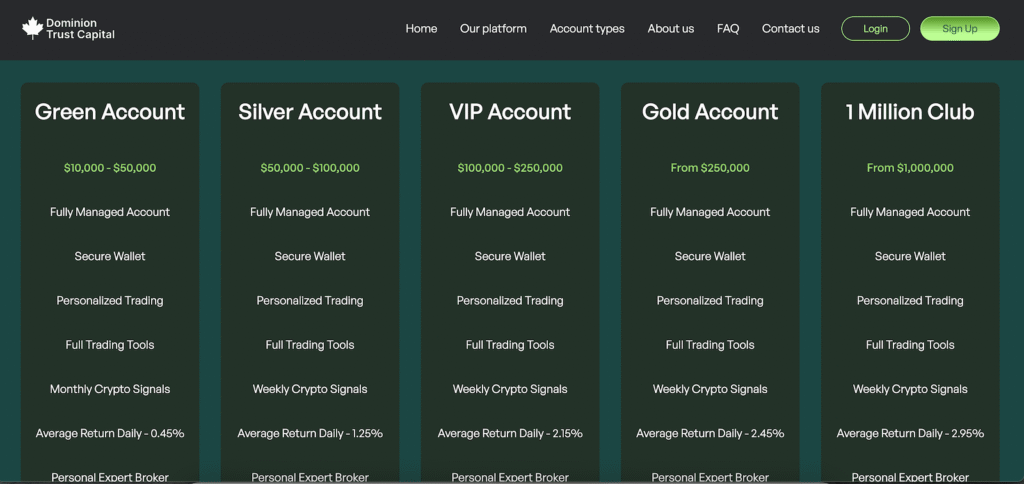Click Average Return Daily - 2.45% text
1024x484 pixels.
(x=710, y=433)
